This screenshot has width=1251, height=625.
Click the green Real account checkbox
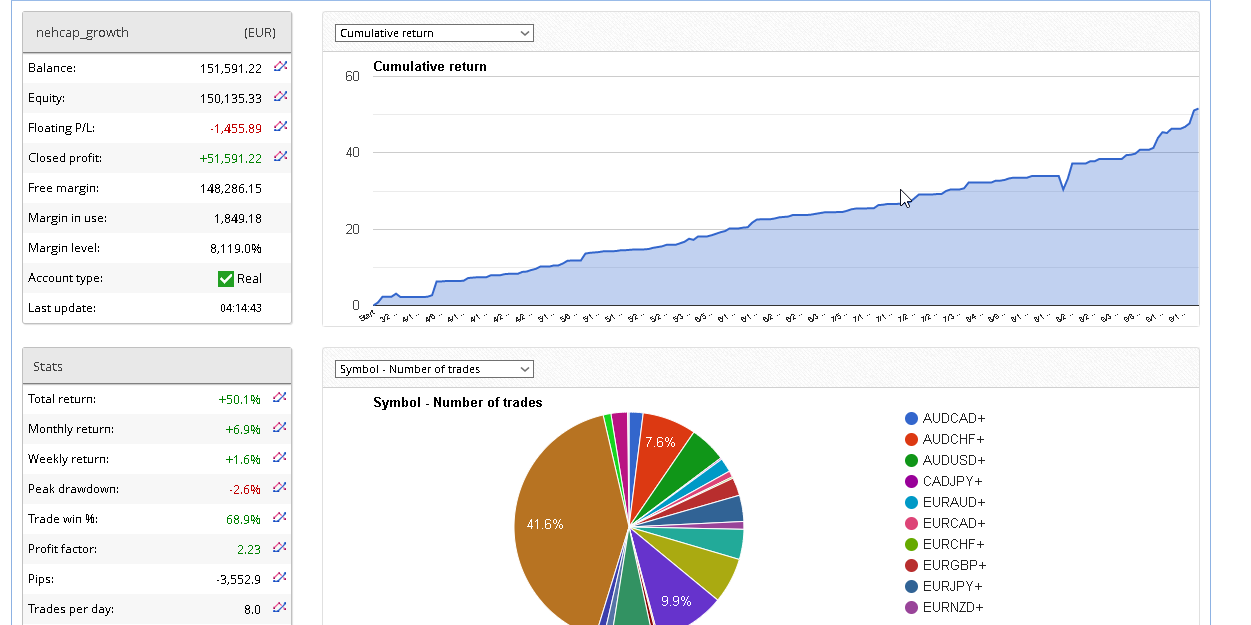225,279
